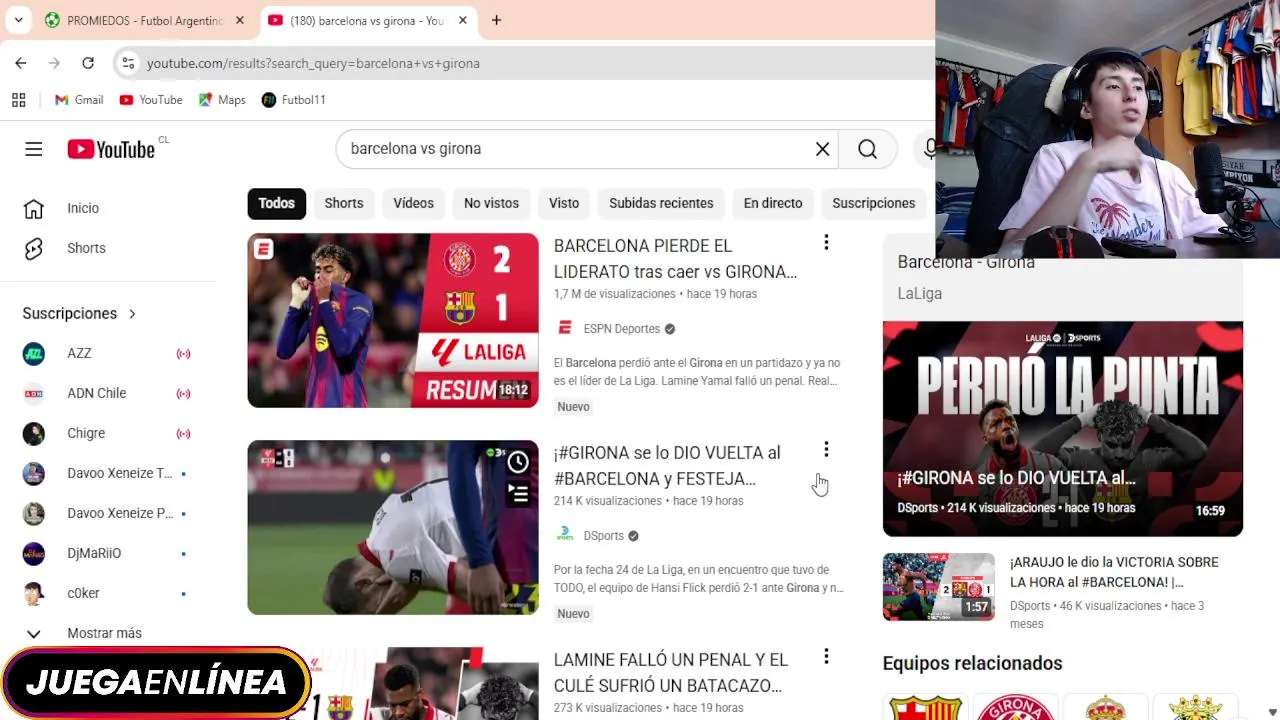The image size is (1280, 720).
Task: Select the Vídeos filter chip
Action: pyautogui.click(x=413, y=203)
